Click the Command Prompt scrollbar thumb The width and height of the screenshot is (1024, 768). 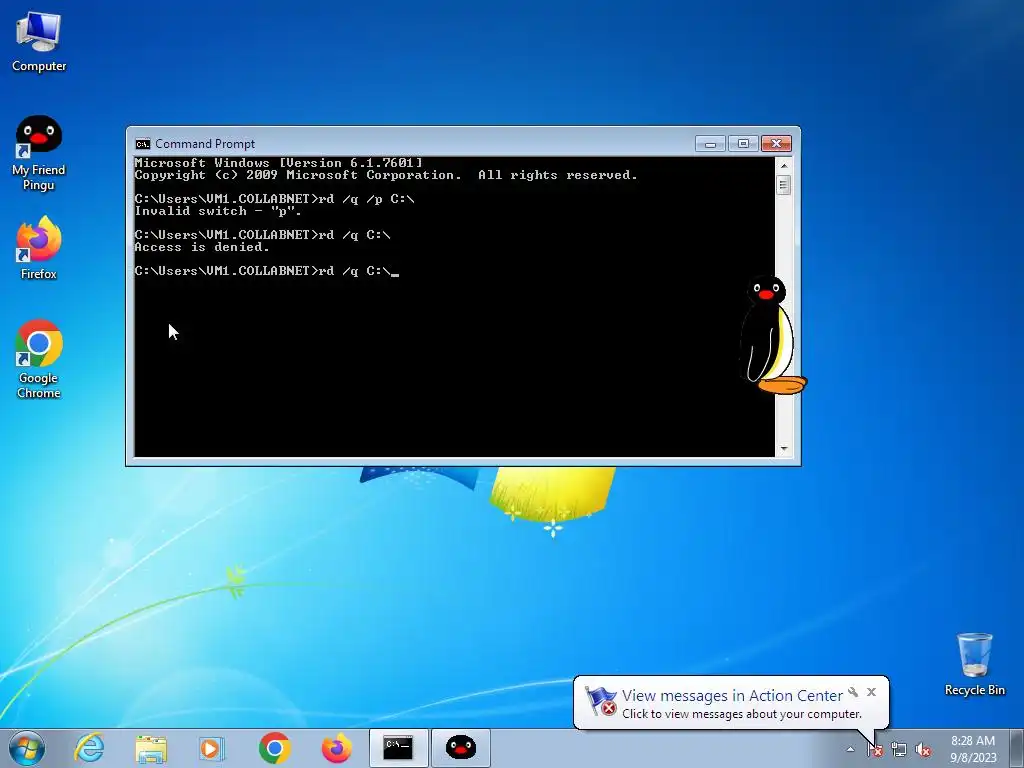[784, 185]
